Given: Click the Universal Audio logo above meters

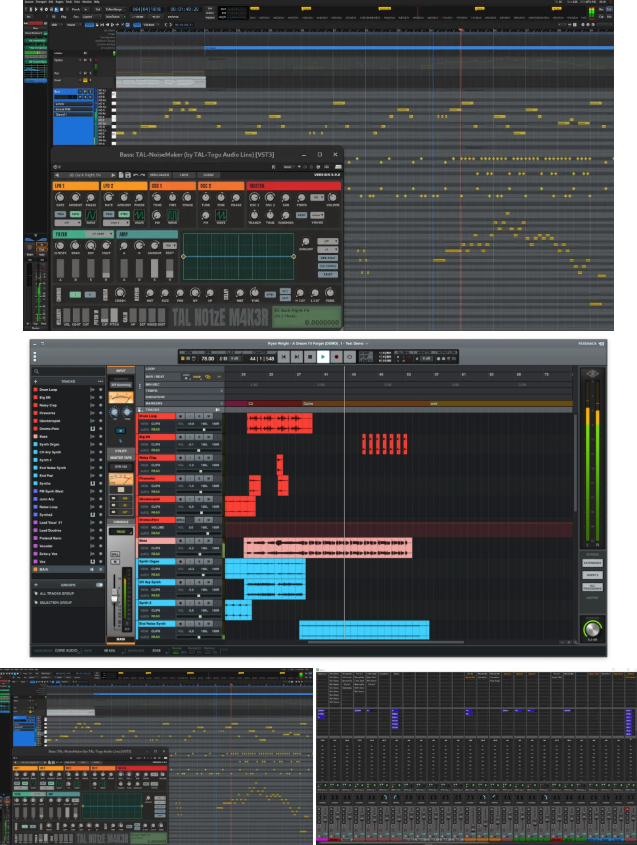Looking at the screenshot, I should pos(592,373).
